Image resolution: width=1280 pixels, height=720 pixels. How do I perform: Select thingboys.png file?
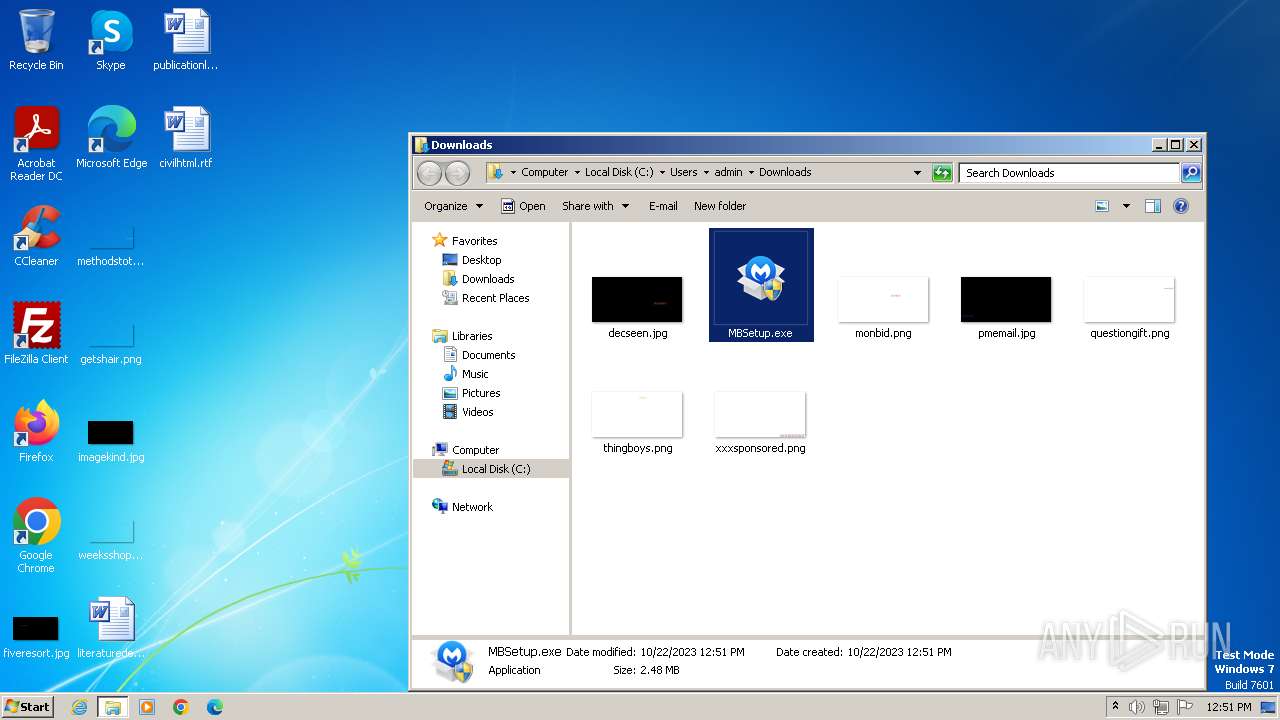(x=637, y=423)
